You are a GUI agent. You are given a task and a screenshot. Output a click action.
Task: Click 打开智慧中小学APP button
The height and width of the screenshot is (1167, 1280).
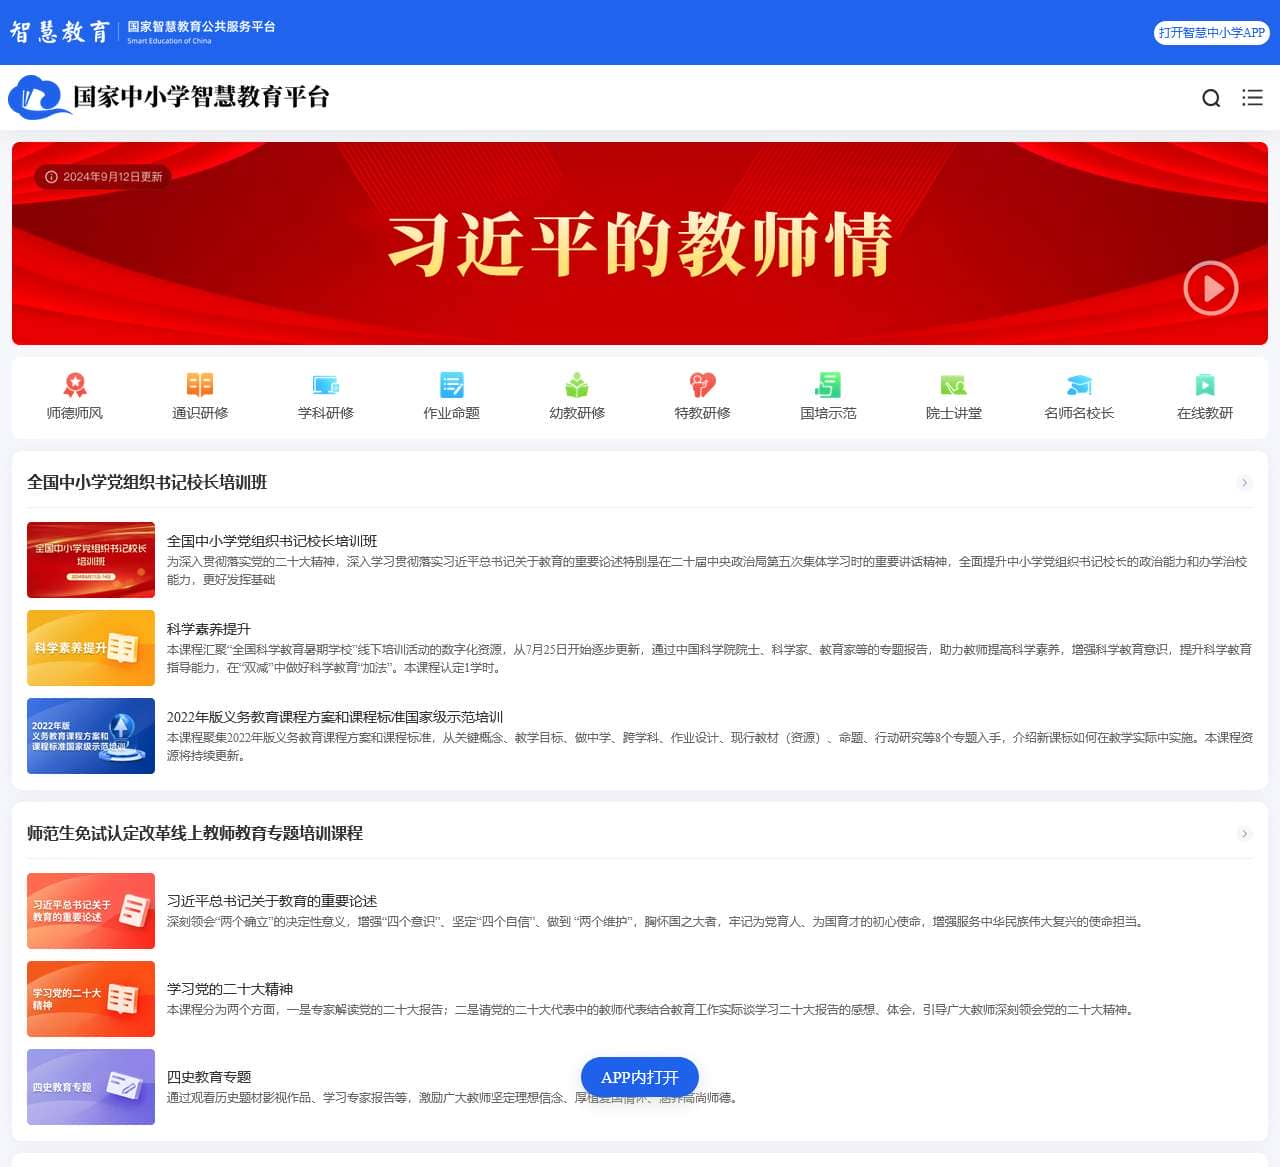(1211, 33)
